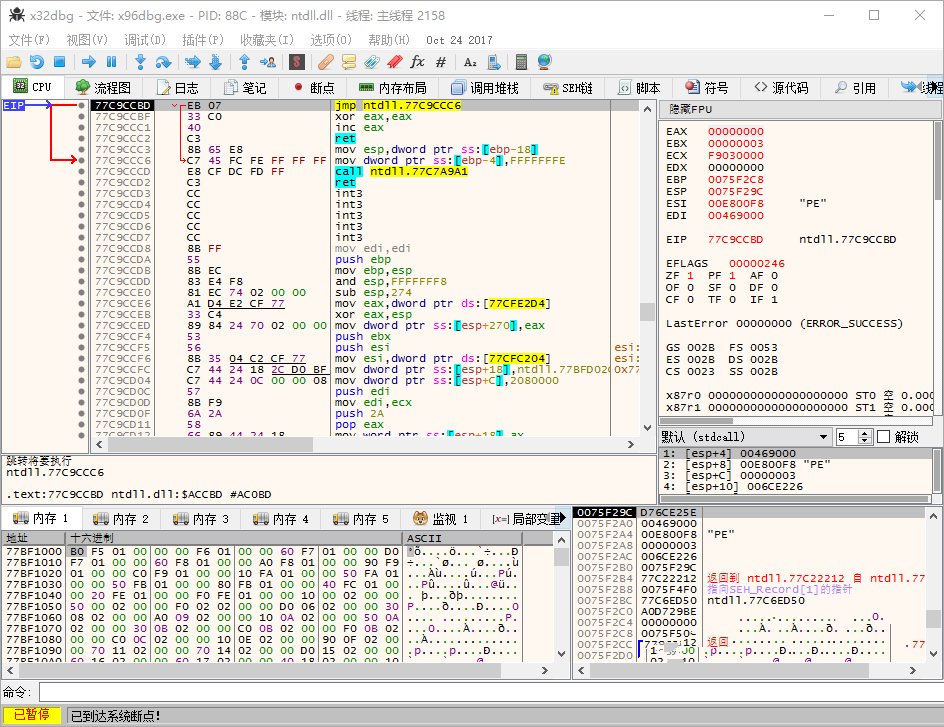944x727 pixels.
Task: Toggle the 解锁 checkbox
Action: tap(883, 437)
